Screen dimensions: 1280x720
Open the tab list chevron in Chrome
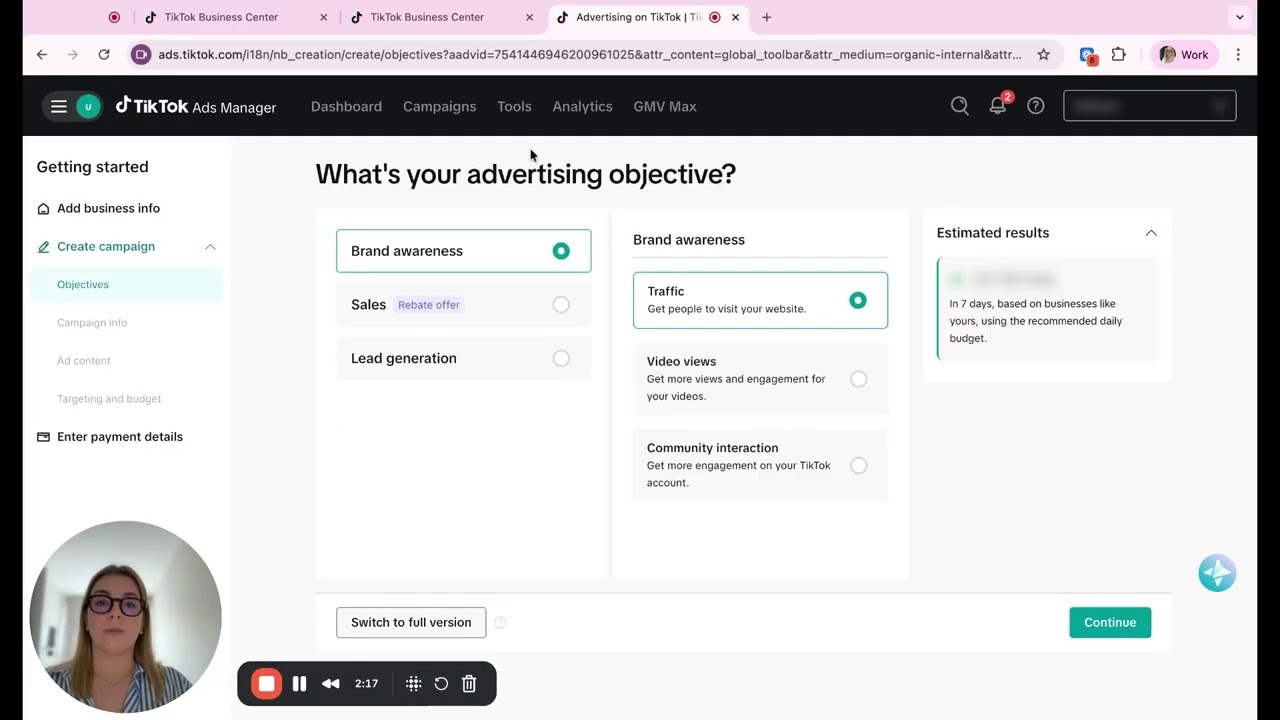click(x=1240, y=17)
